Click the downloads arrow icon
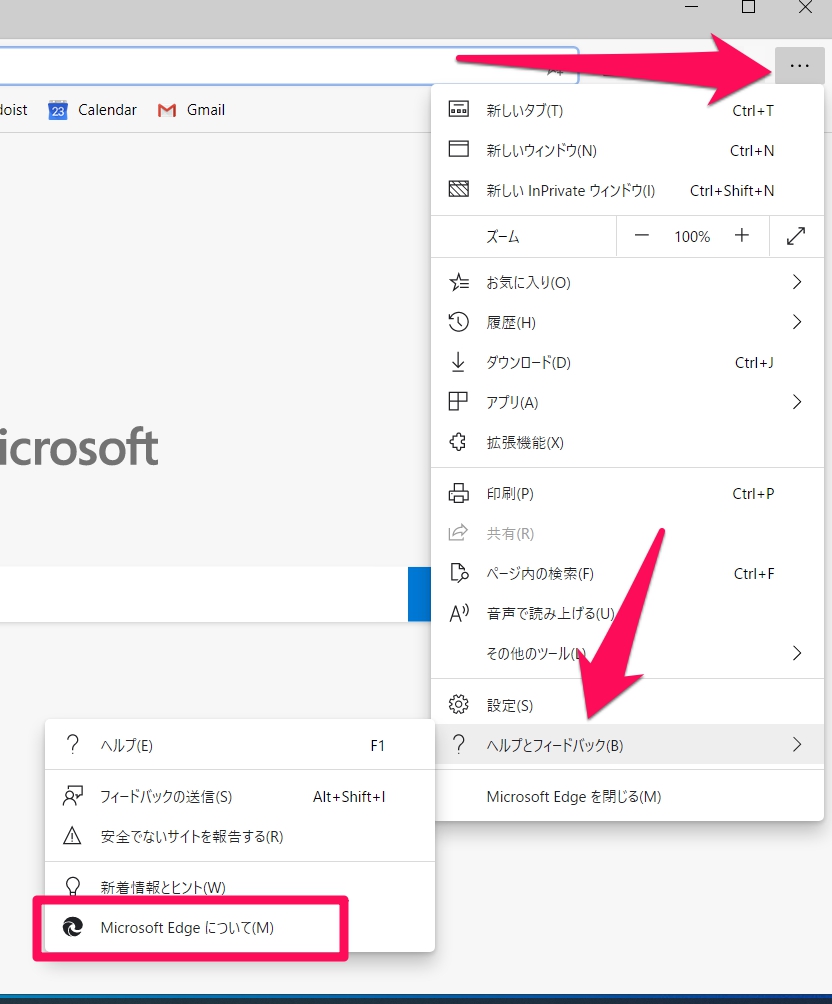This screenshot has width=832, height=1004. (x=459, y=362)
